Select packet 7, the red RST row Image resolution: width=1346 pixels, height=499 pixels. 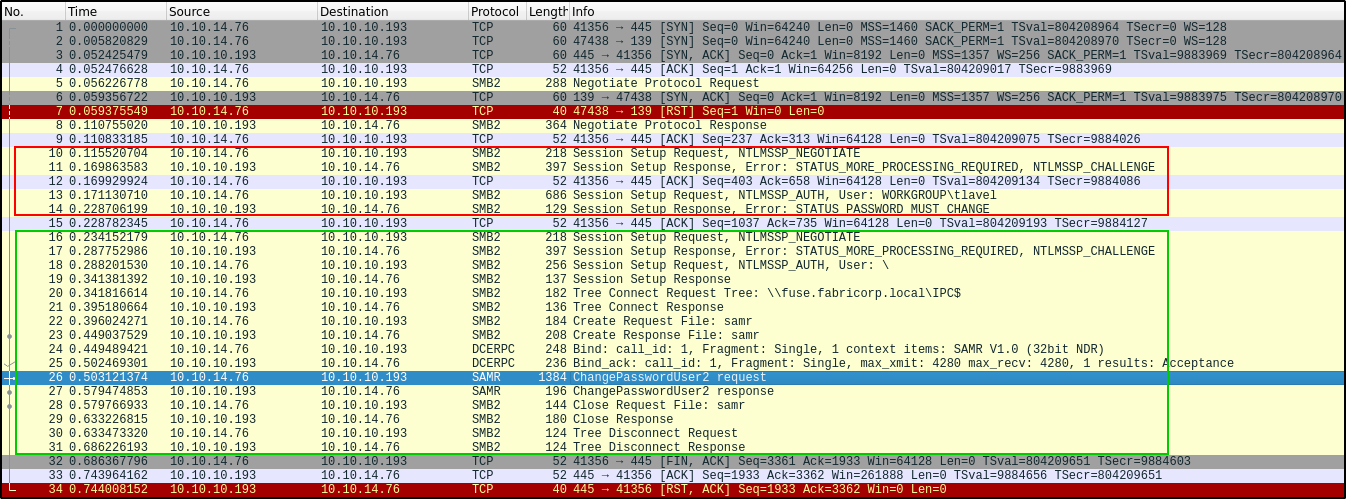tap(650, 111)
